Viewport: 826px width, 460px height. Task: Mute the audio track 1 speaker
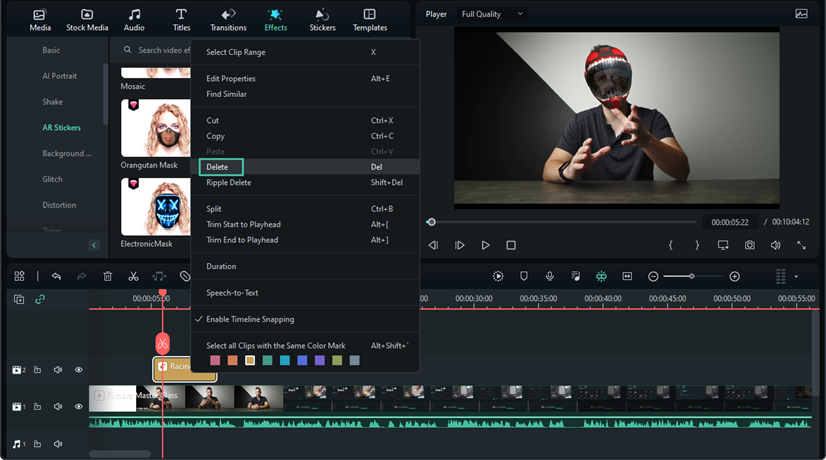click(x=58, y=444)
